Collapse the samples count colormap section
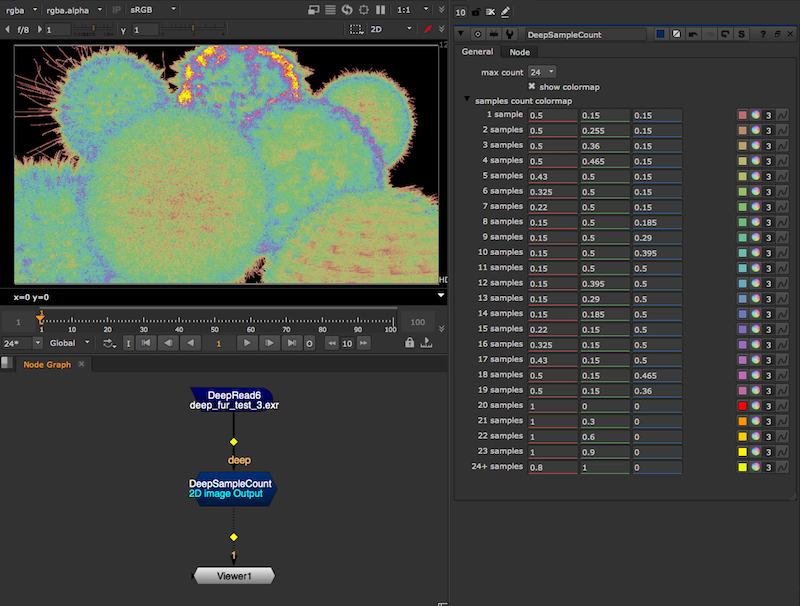The image size is (800, 606). 467,100
